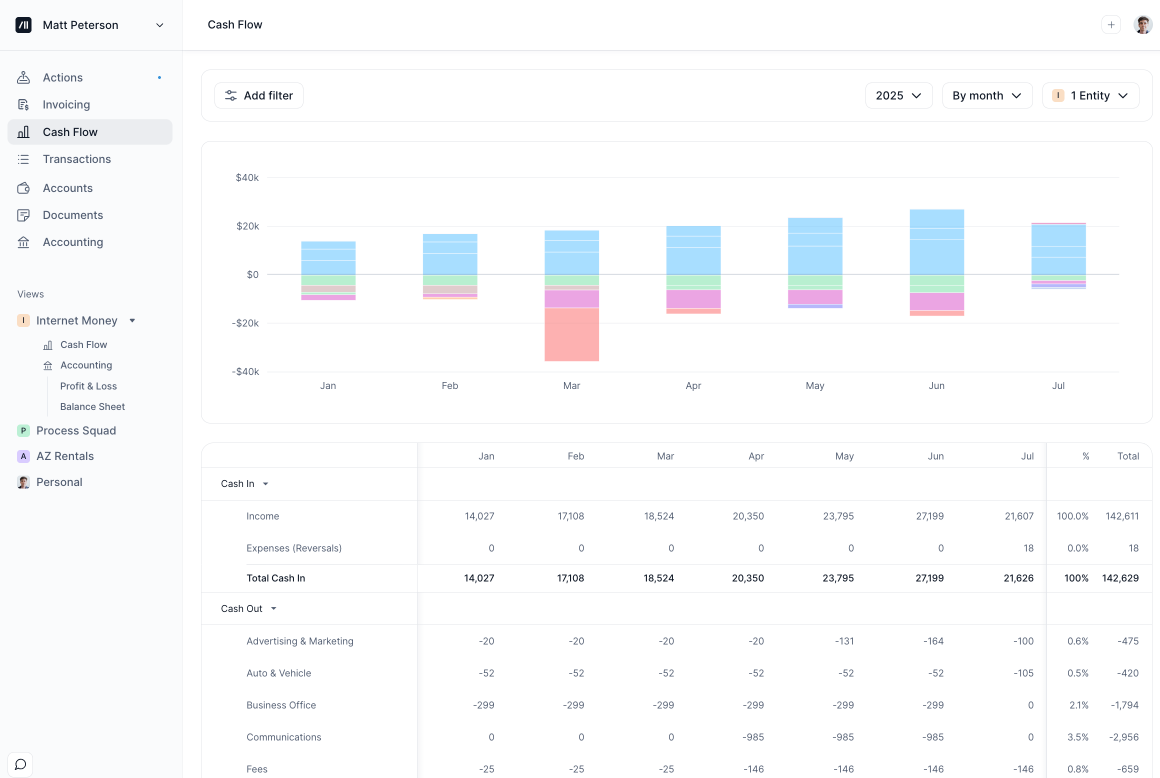Viewport: 1160px width, 778px height.
Task: Open the user profile avatar at top right
Action: [1143, 25]
